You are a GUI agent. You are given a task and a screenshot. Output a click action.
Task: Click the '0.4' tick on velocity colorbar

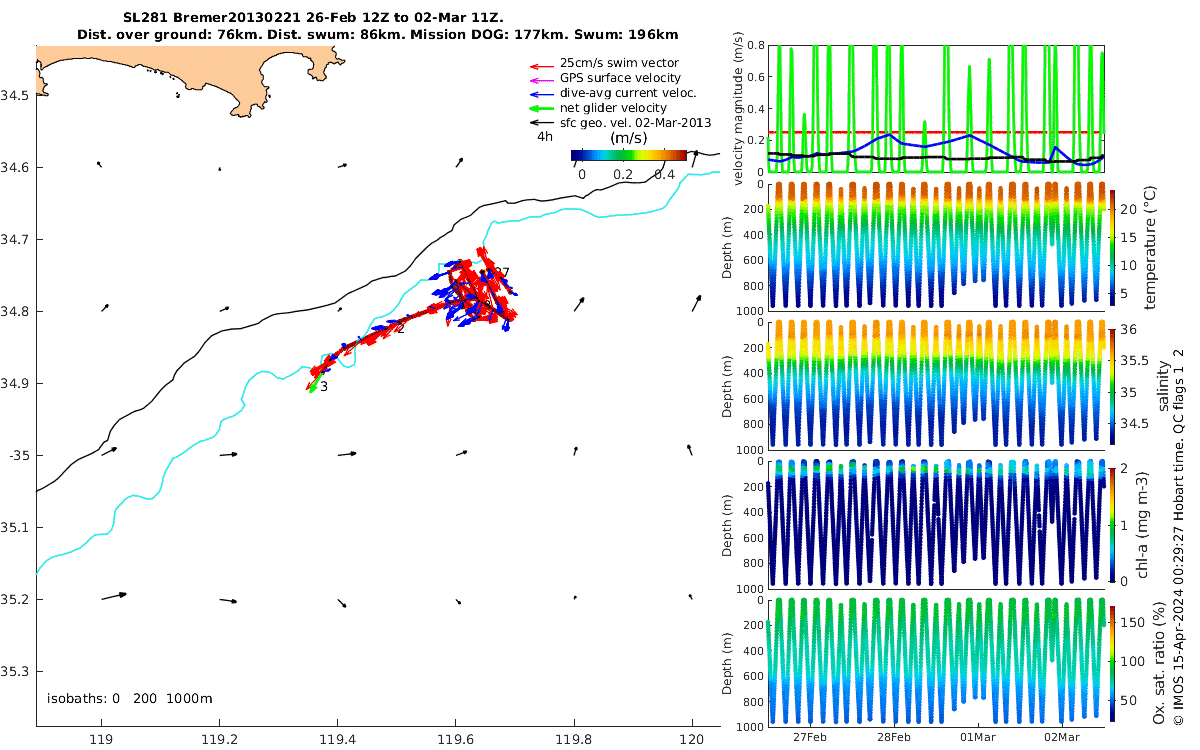666,174
